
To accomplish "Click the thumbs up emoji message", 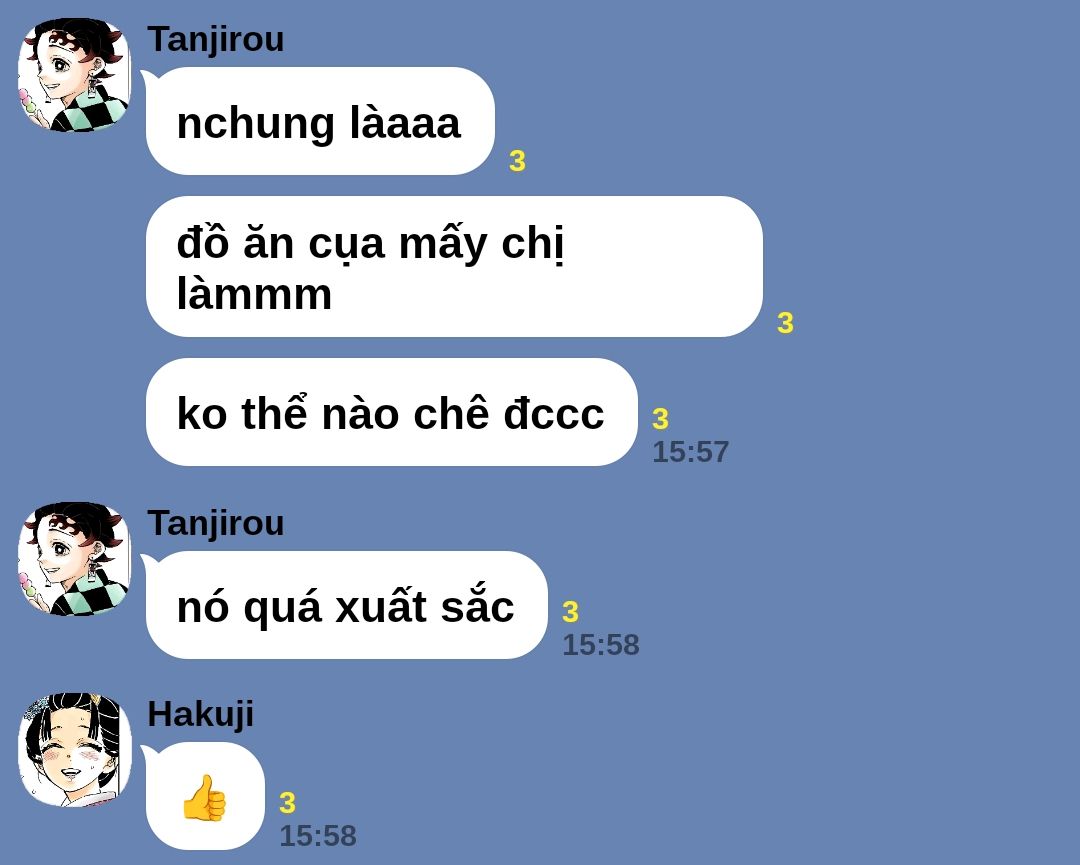I will tap(204, 798).
